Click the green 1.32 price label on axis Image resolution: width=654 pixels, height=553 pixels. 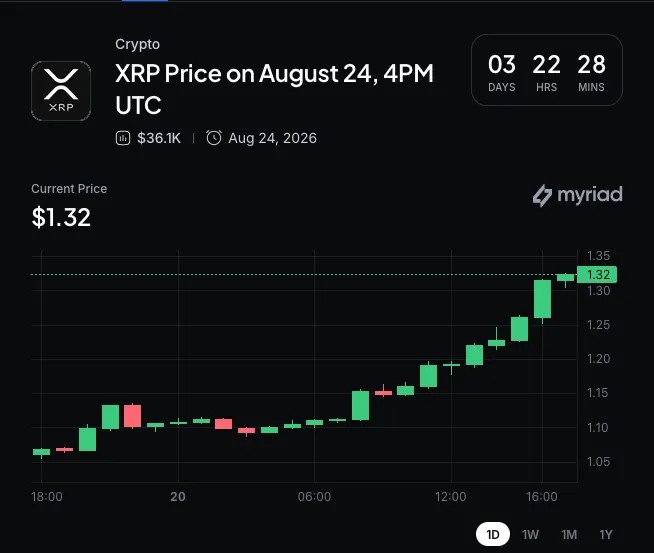pyautogui.click(x=597, y=274)
